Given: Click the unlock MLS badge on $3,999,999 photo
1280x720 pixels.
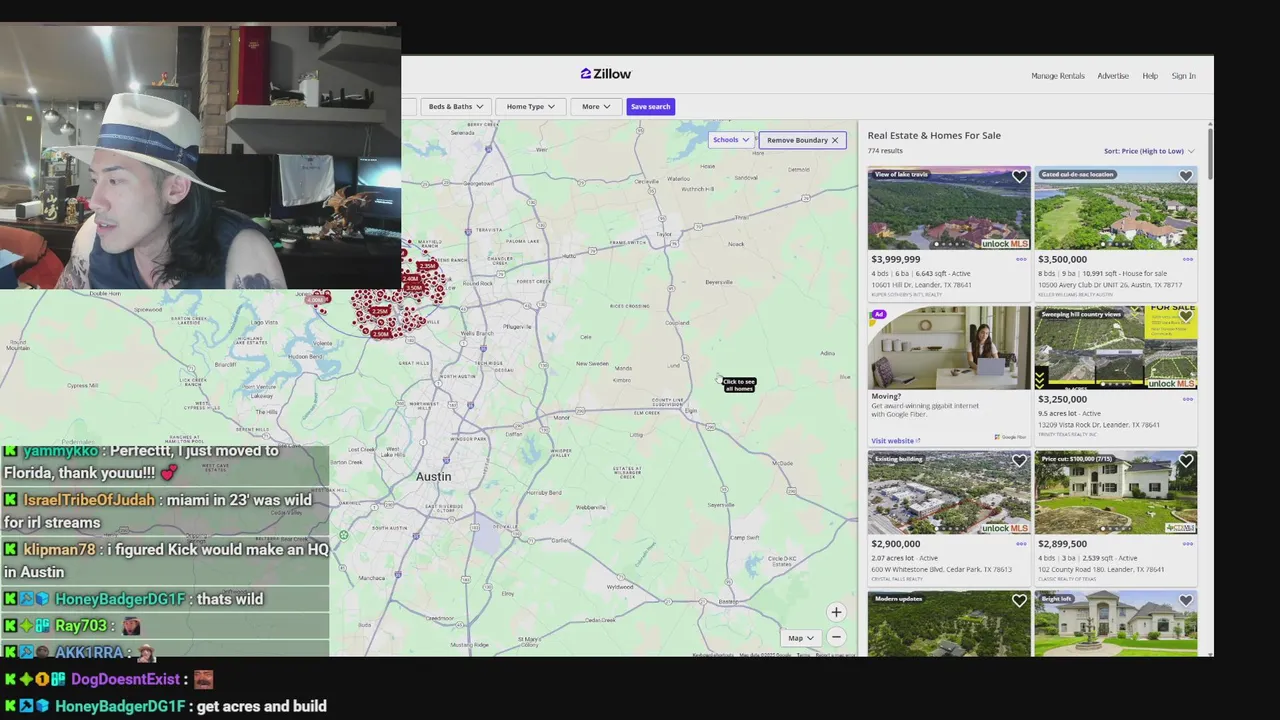Looking at the screenshot, I should pos(1004,243).
